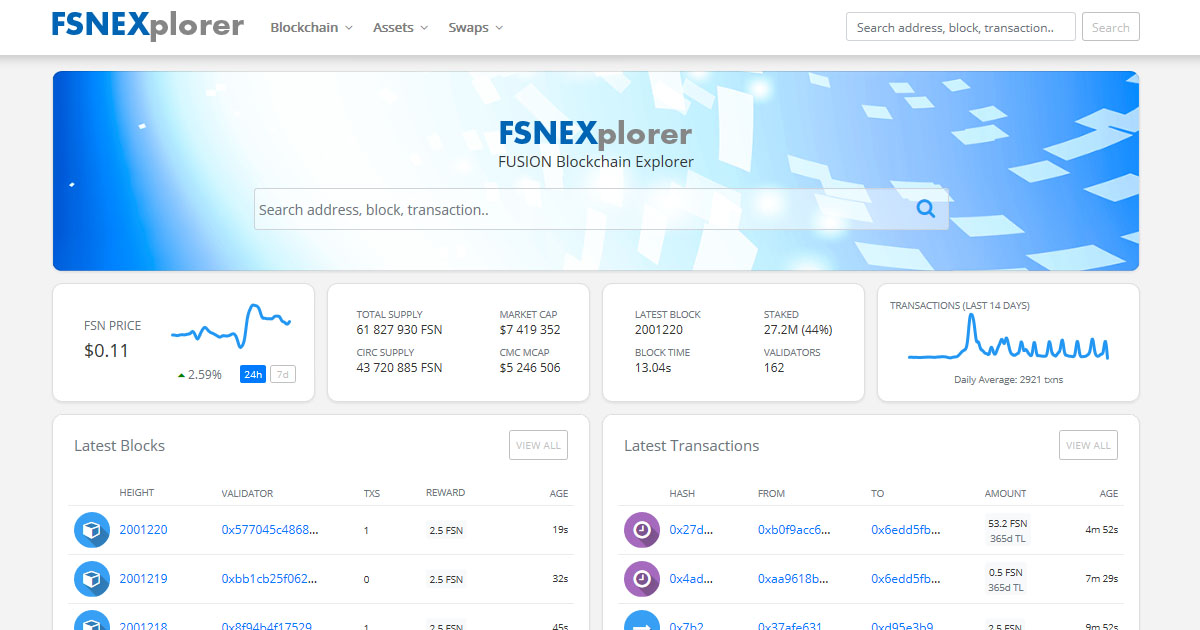This screenshot has height=630, width=1200.
Task: Open sender address 0xaa9618b...
Action: [794, 579]
